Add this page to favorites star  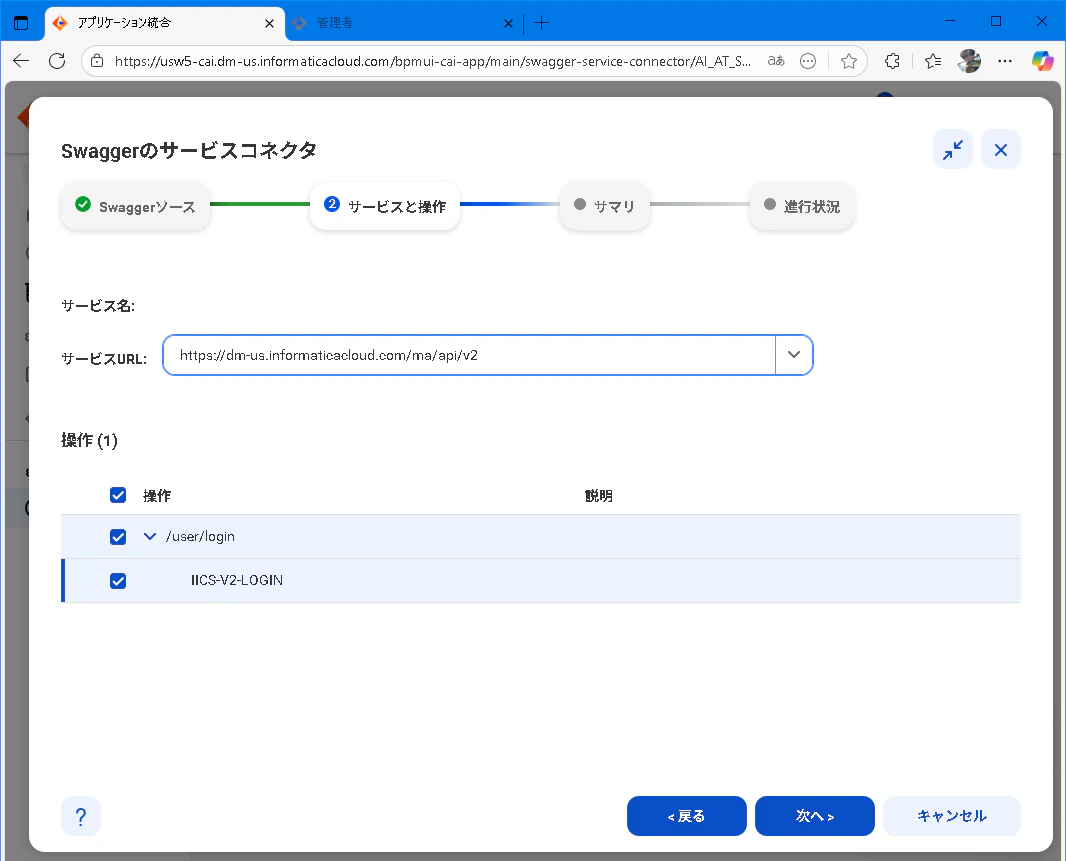848,61
